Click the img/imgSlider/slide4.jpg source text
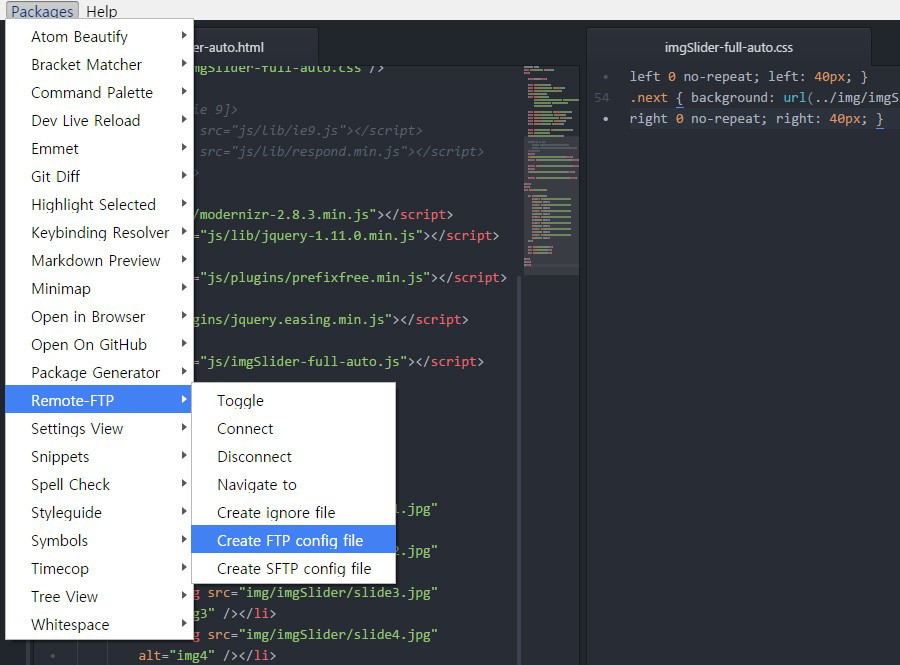The width and height of the screenshot is (900, 665). (338, 635)
